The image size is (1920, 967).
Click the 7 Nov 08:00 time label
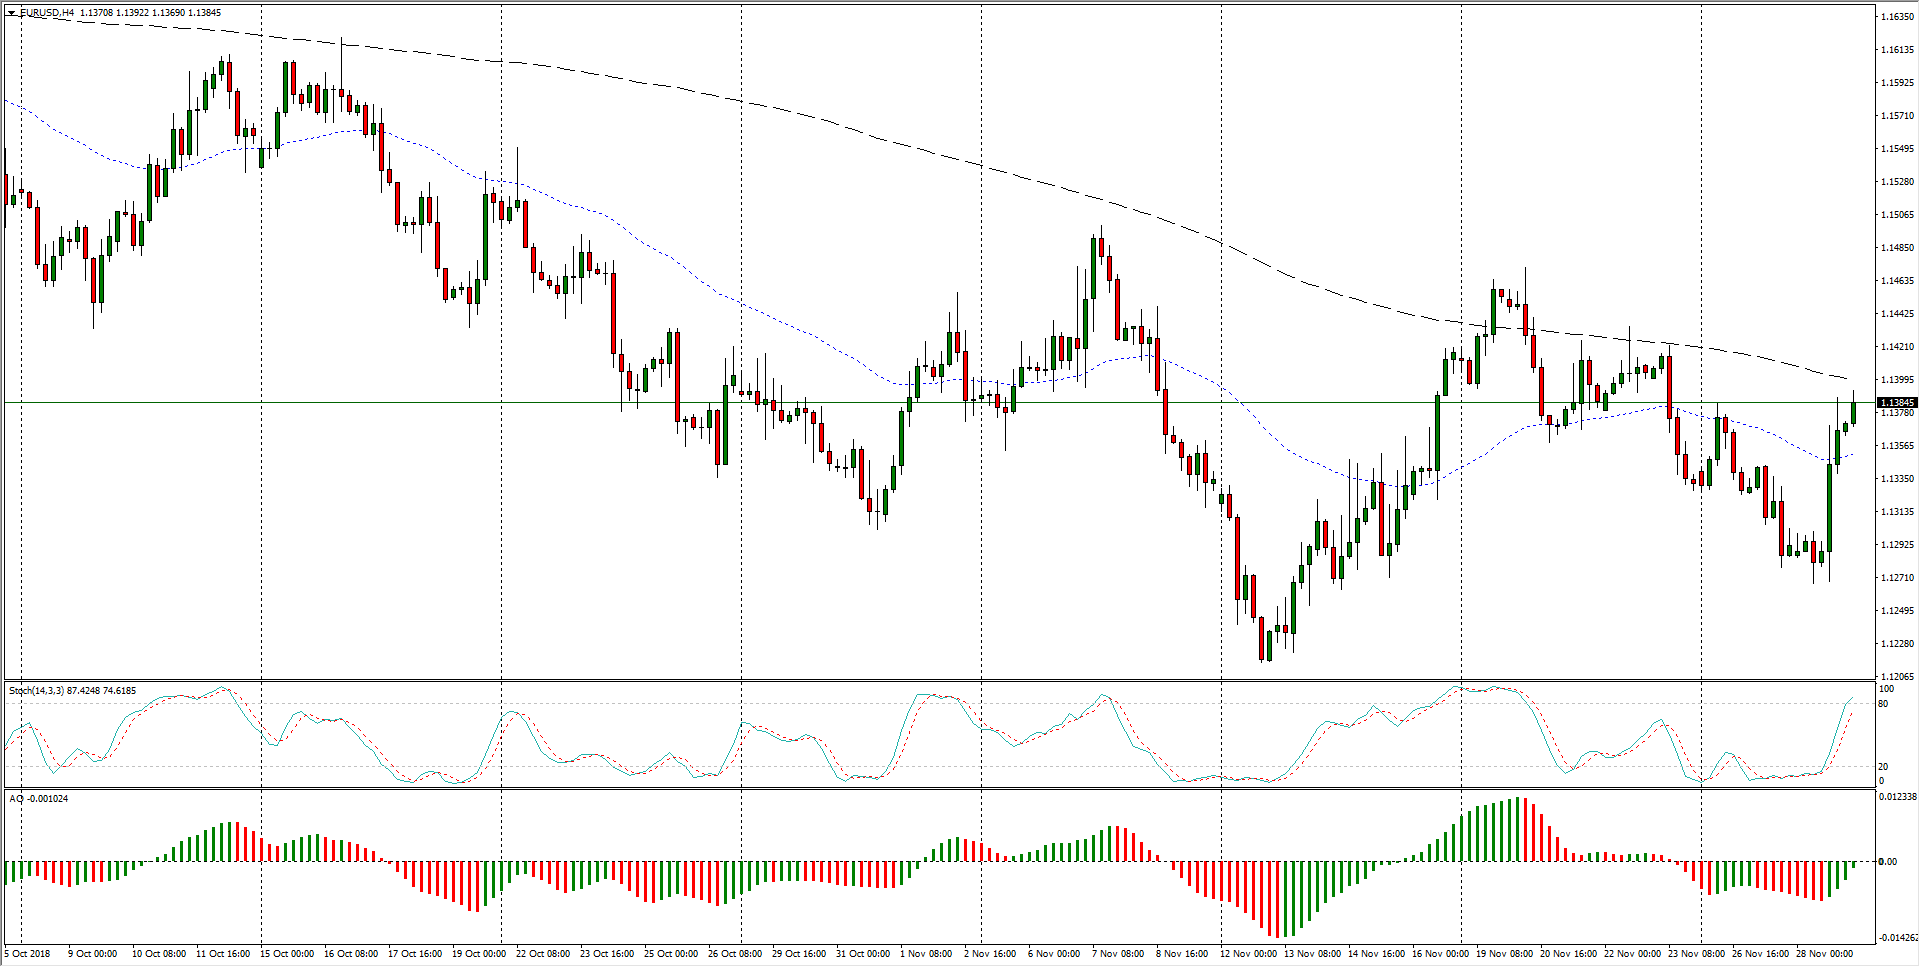coord(1119,954)
